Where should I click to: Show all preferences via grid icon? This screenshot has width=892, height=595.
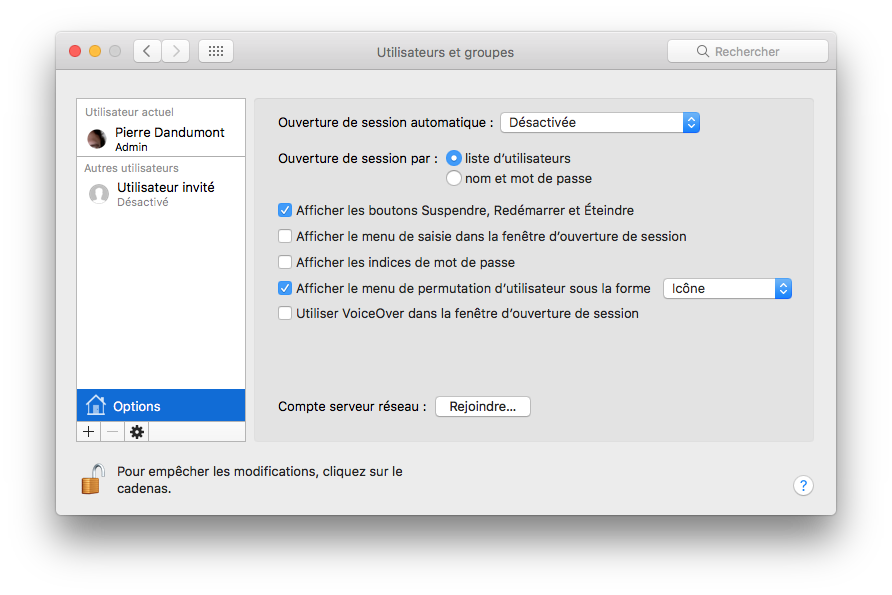(x=216, y=51)
